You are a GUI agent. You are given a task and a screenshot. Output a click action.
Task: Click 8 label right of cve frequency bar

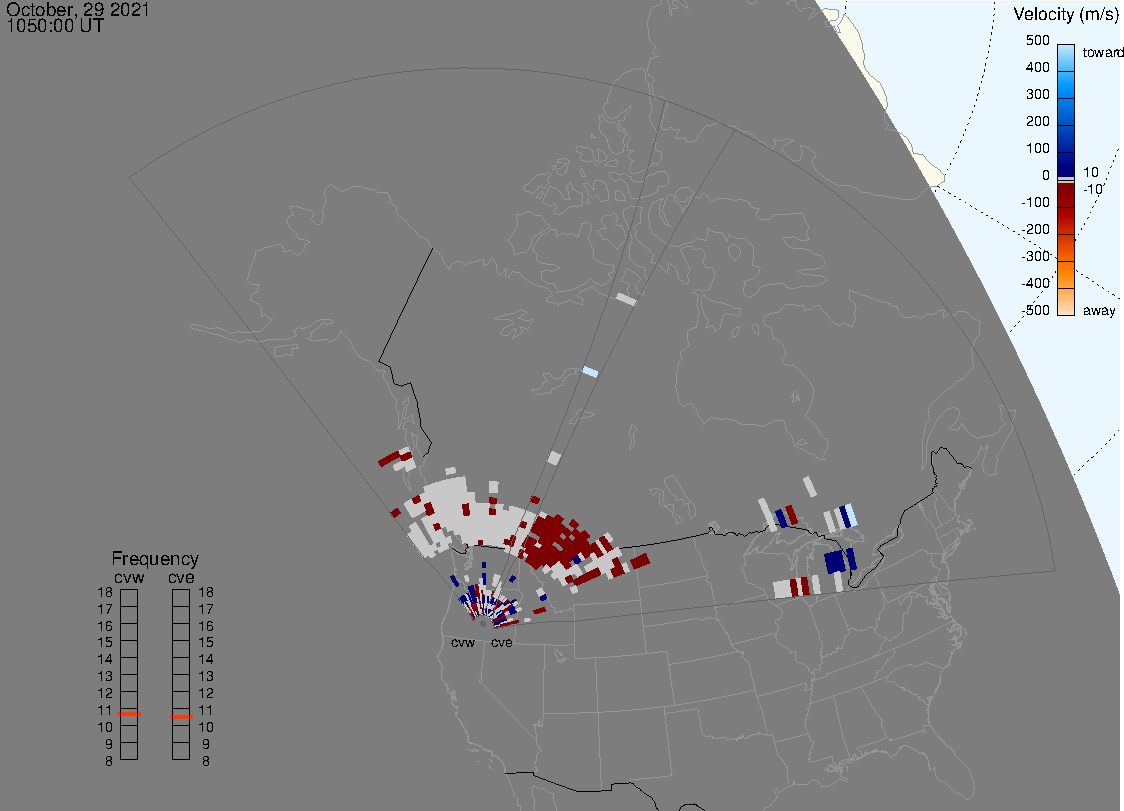pyautogui.click(x=206, y=761)
